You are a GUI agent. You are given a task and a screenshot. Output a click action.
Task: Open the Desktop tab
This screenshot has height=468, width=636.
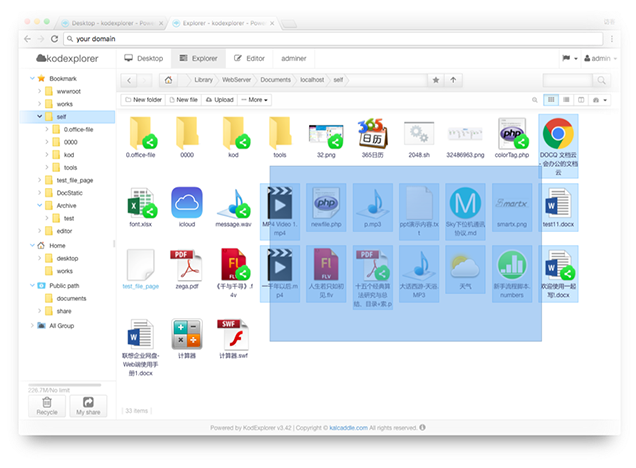[144, 58]
